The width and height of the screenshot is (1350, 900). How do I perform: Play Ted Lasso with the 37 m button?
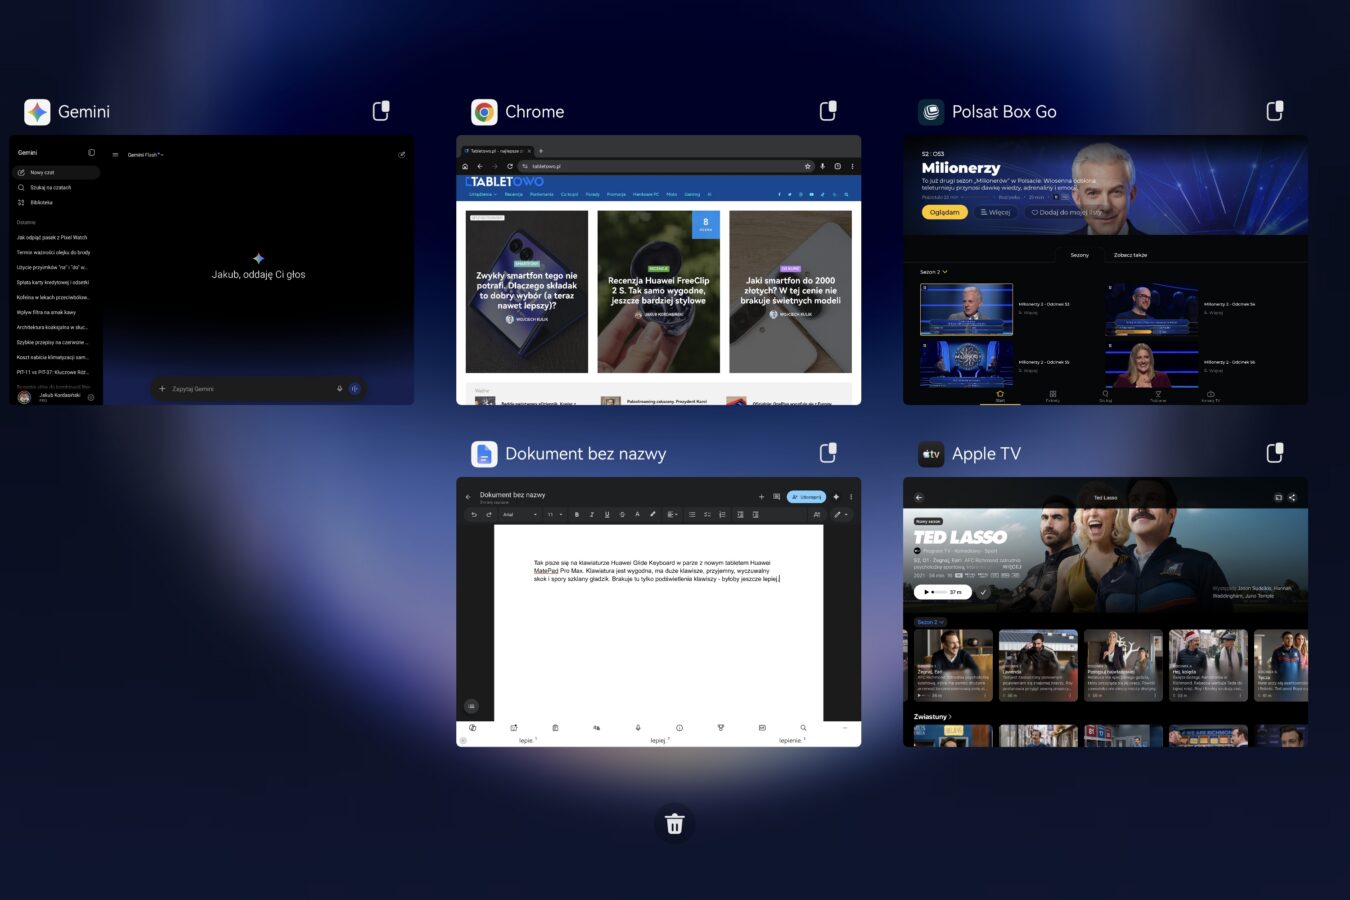click(x=942, y=592)
